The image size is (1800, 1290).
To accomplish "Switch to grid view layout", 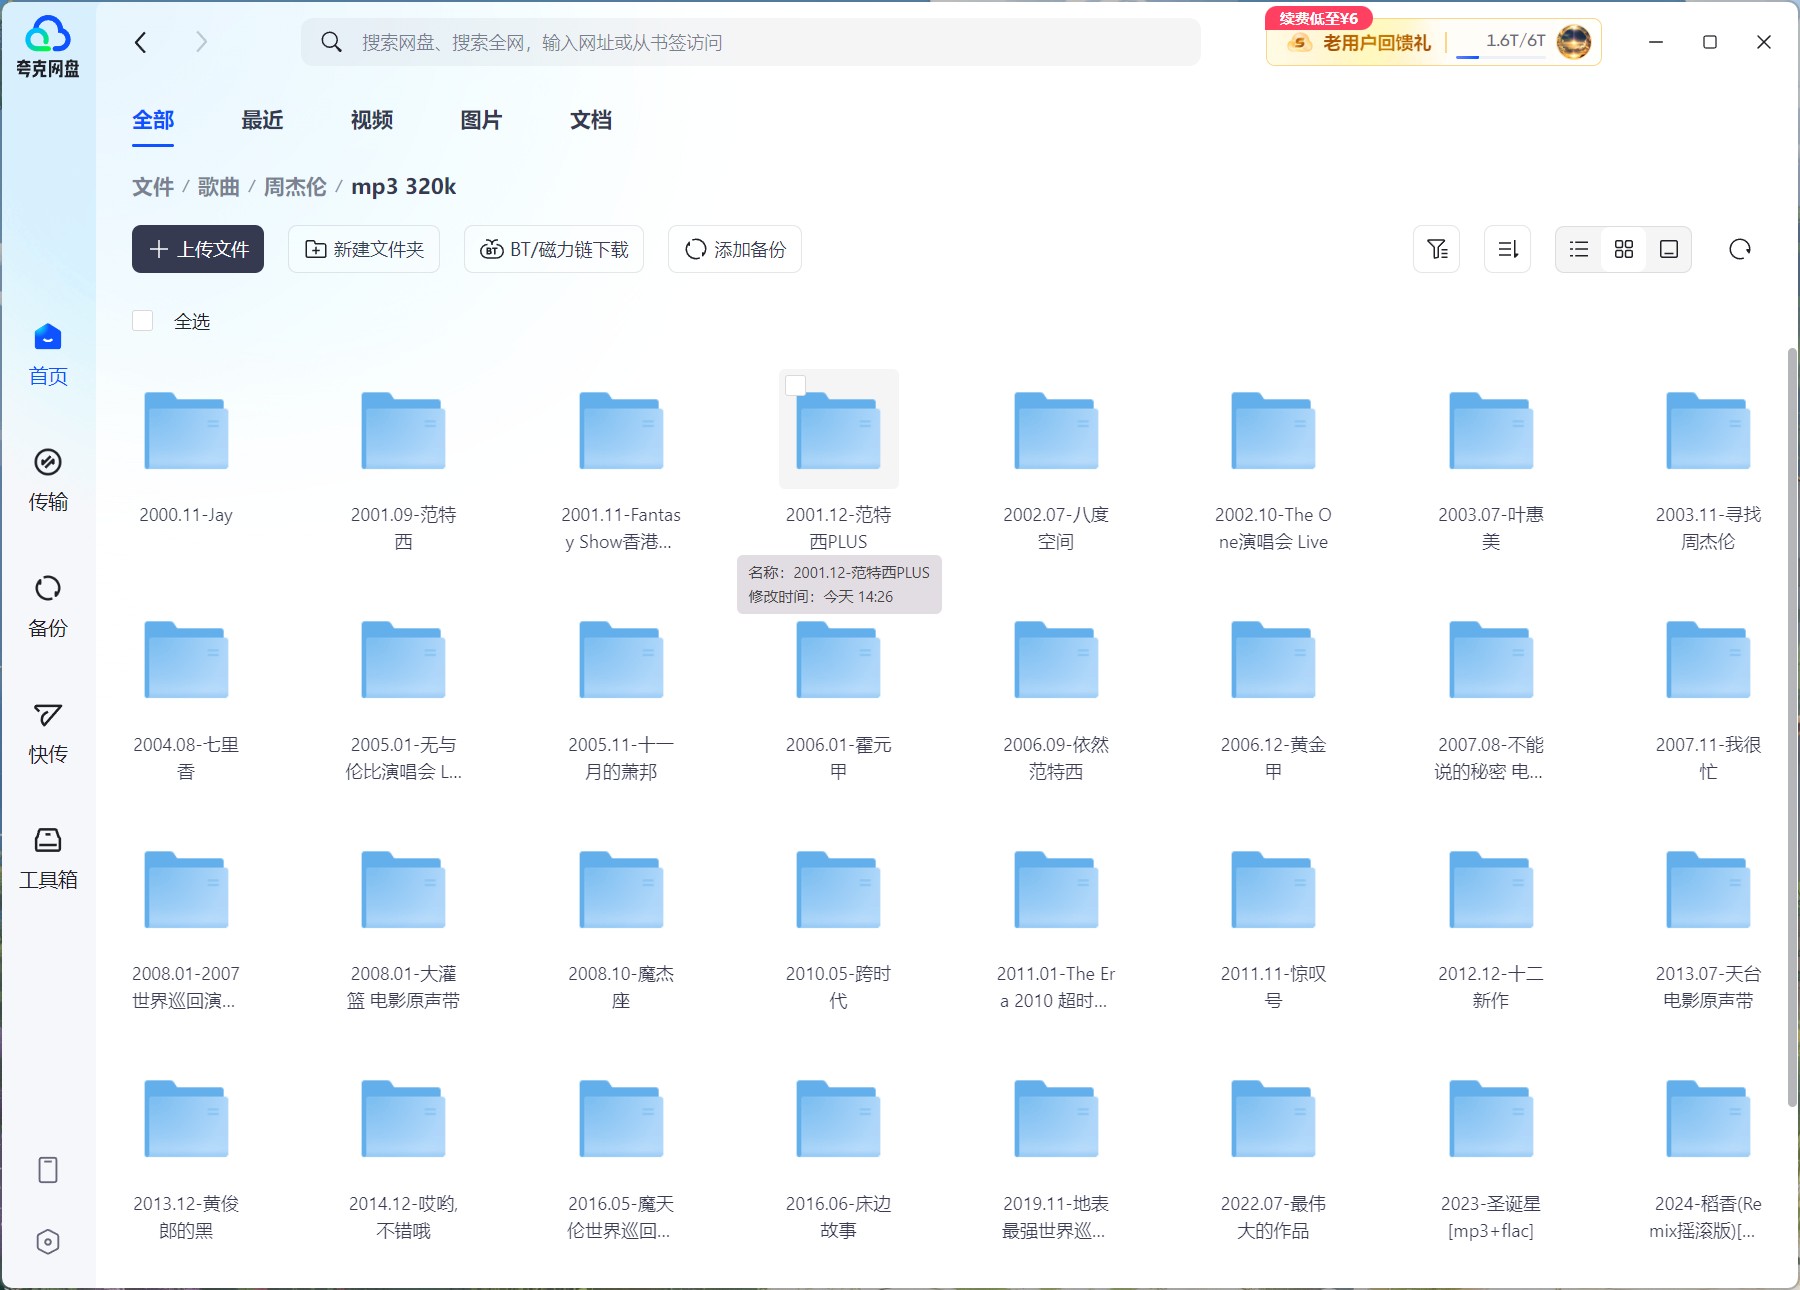I will pos(1624,249).
